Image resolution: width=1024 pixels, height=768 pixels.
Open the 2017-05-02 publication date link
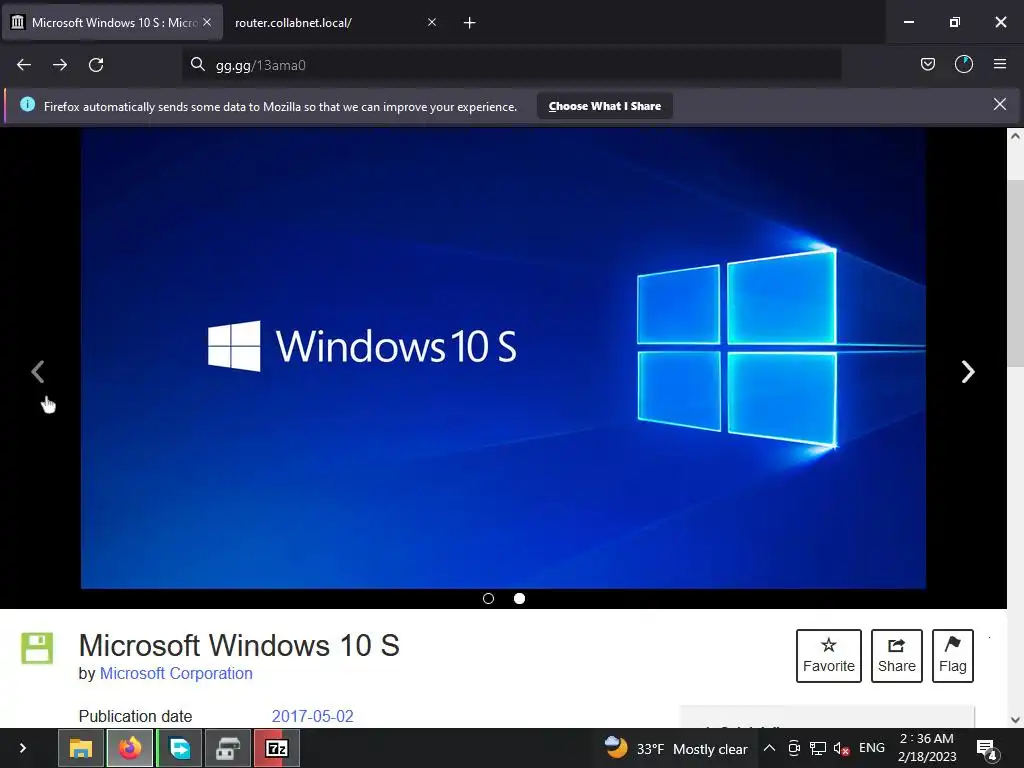312,716
